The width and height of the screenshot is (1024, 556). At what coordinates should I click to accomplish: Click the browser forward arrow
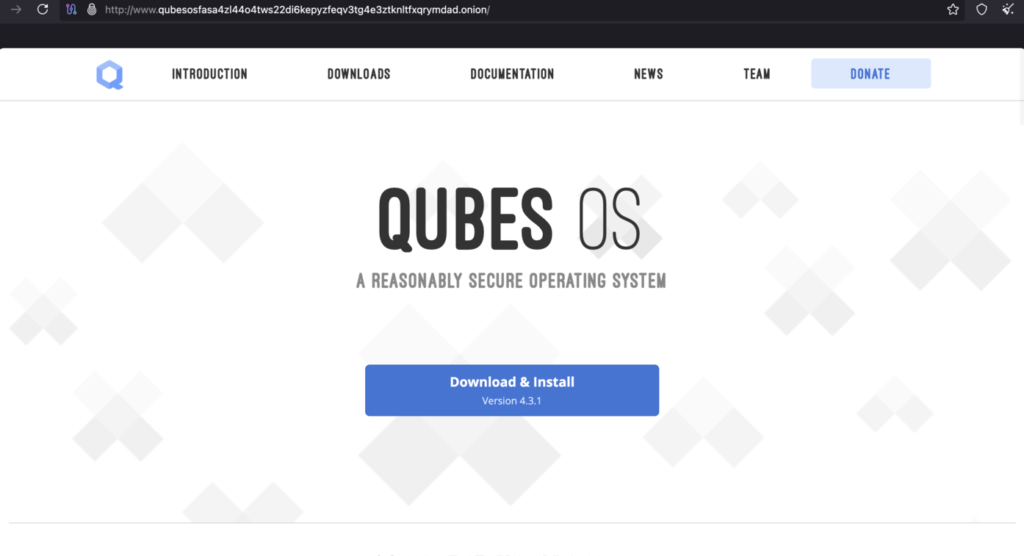click(x=16, y=10)
